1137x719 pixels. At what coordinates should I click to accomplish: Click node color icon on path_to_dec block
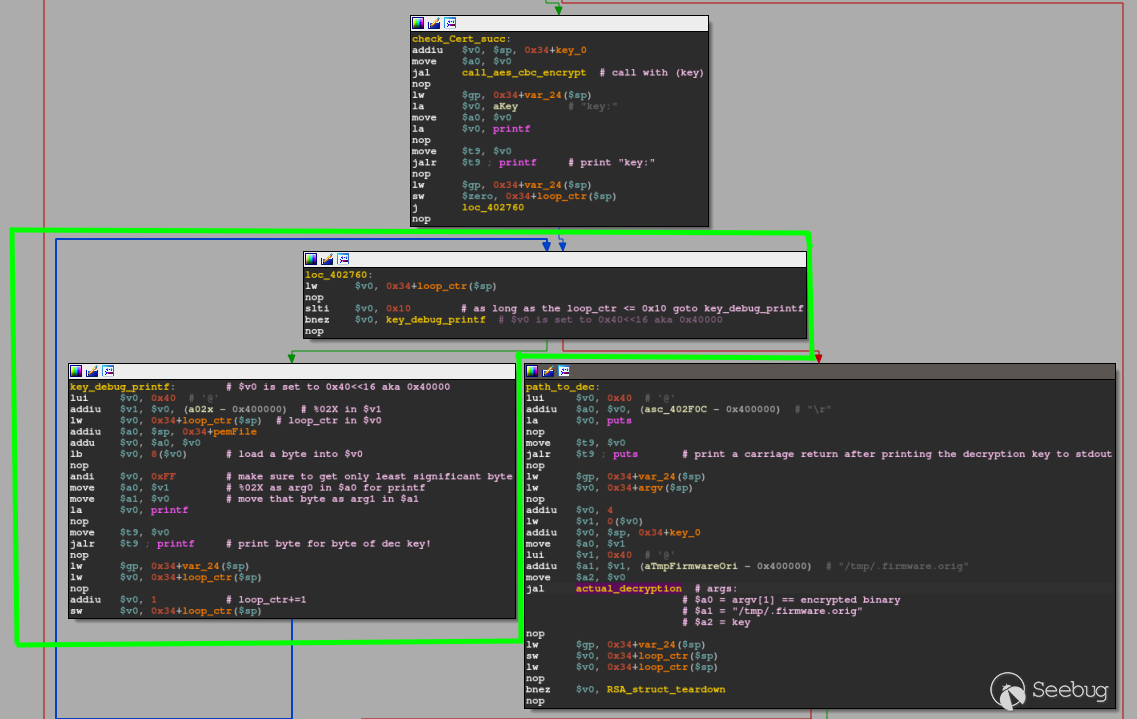(533, 371)
